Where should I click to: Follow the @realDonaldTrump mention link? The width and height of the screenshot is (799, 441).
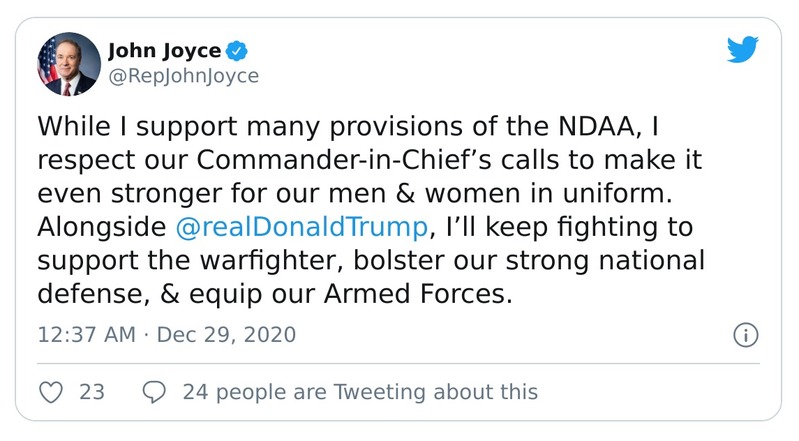(301, 225)
